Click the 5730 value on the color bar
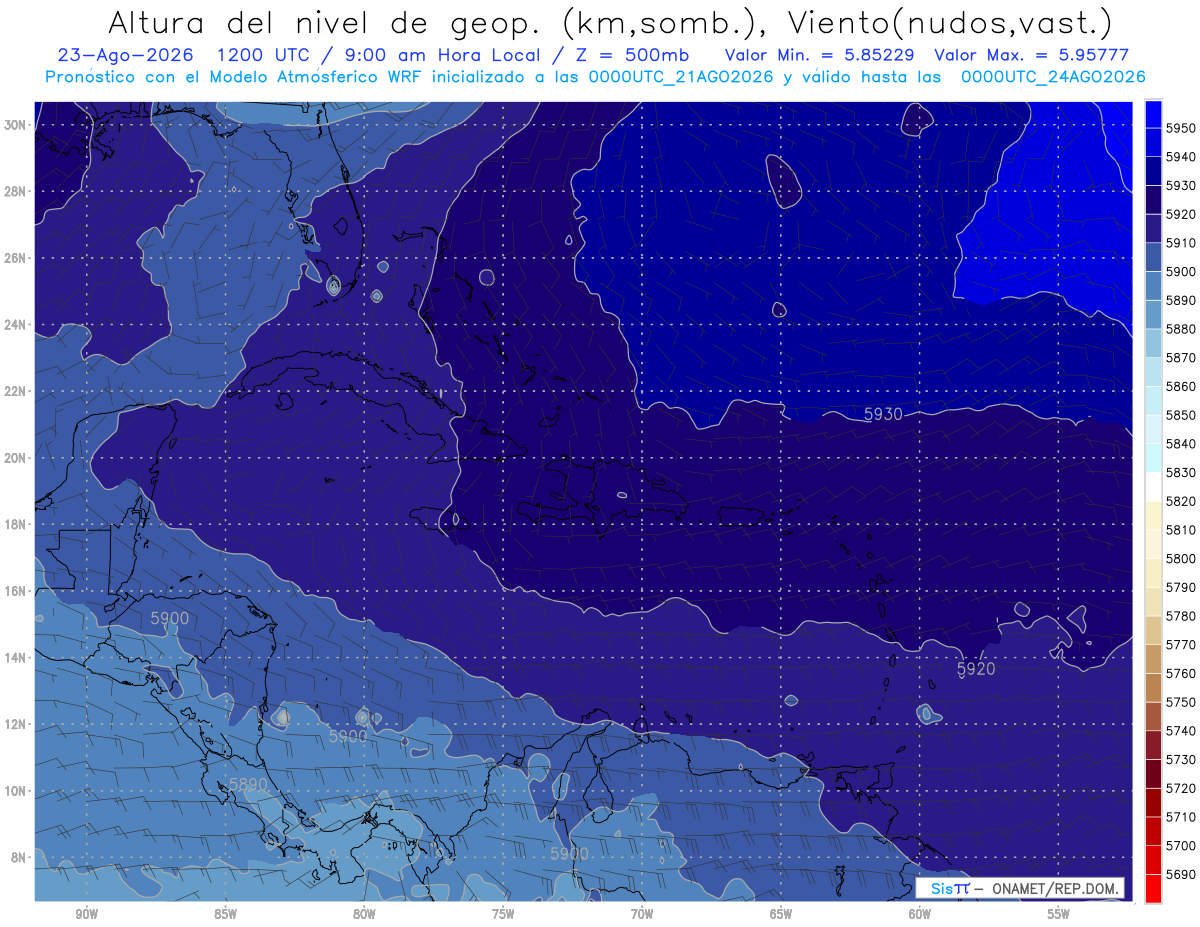 coord(1181,759)
